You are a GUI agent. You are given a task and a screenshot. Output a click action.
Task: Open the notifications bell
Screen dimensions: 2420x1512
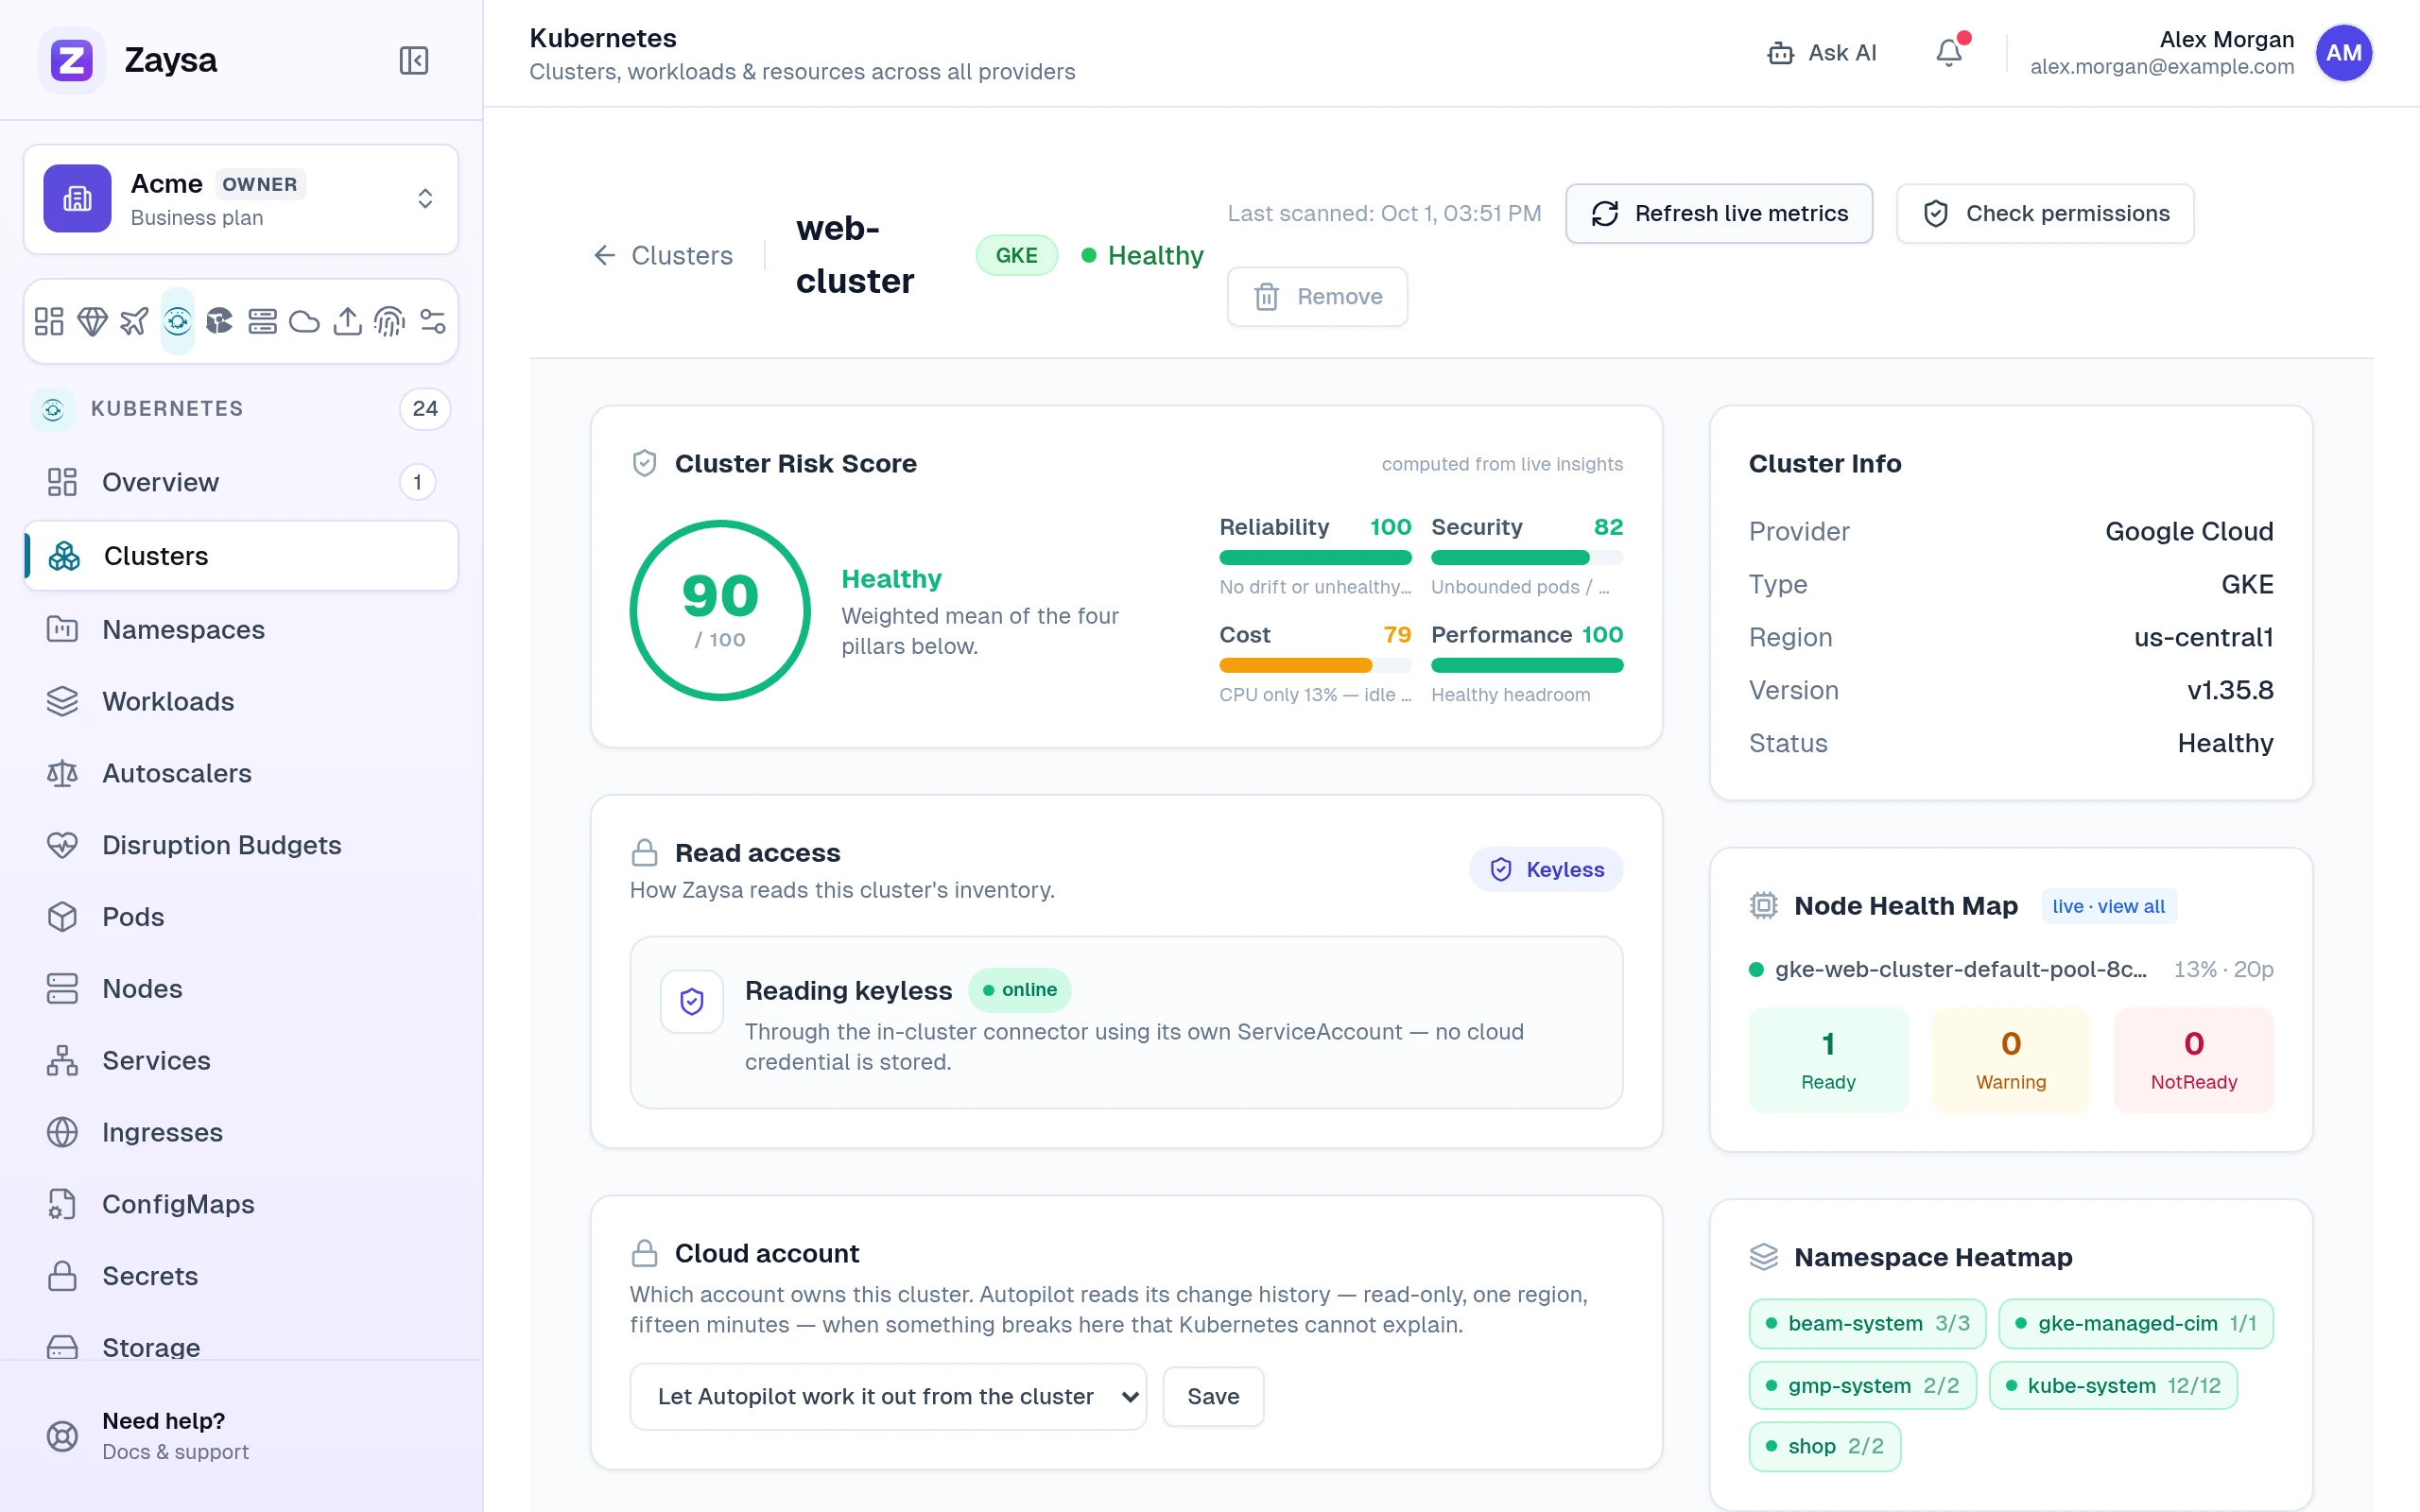[1949, 52]
